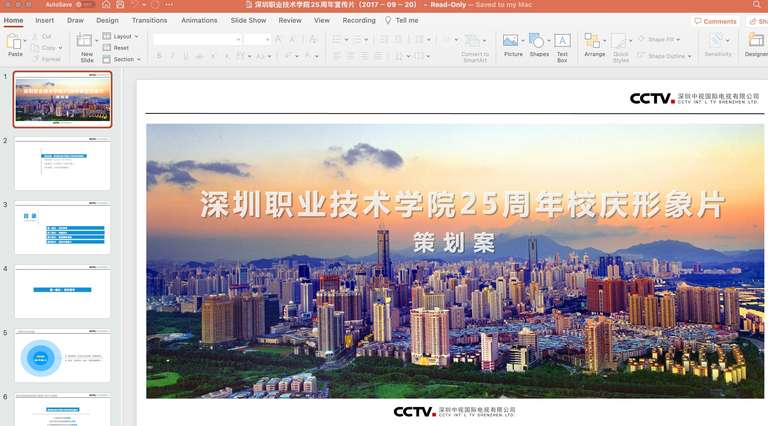This screenshot has height=426, width=768.
Task: Open the Shape Outline dropdown
Action: tap(664, 56)
